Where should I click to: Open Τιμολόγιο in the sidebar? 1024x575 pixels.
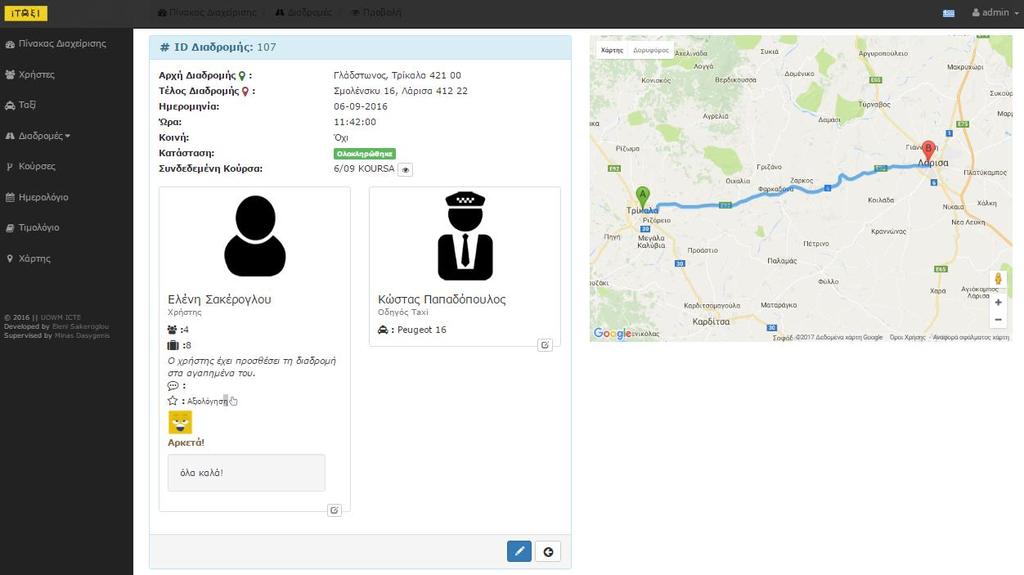point(33,227)
